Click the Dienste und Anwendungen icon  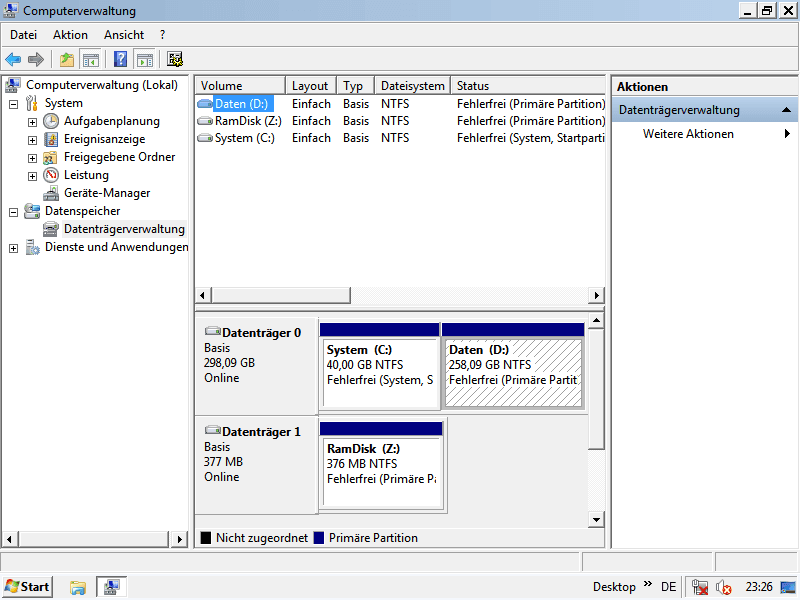pos(32,247)
